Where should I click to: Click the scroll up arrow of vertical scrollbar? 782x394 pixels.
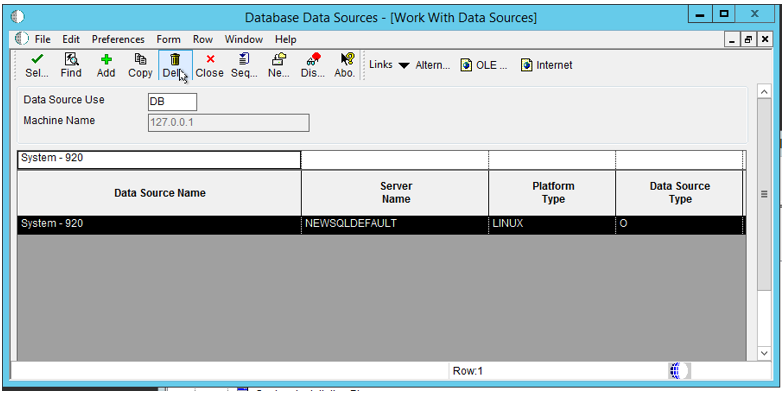point(764,92)
